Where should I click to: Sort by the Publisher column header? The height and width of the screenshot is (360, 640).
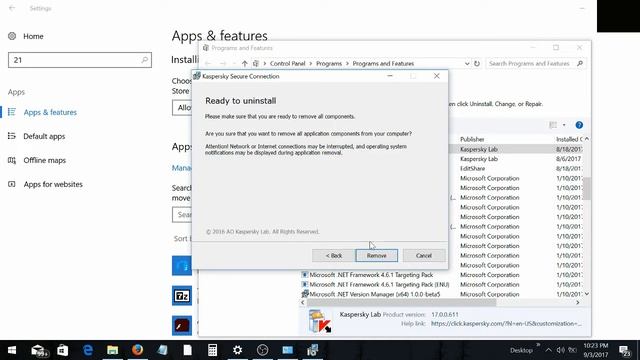click(472, 140)
